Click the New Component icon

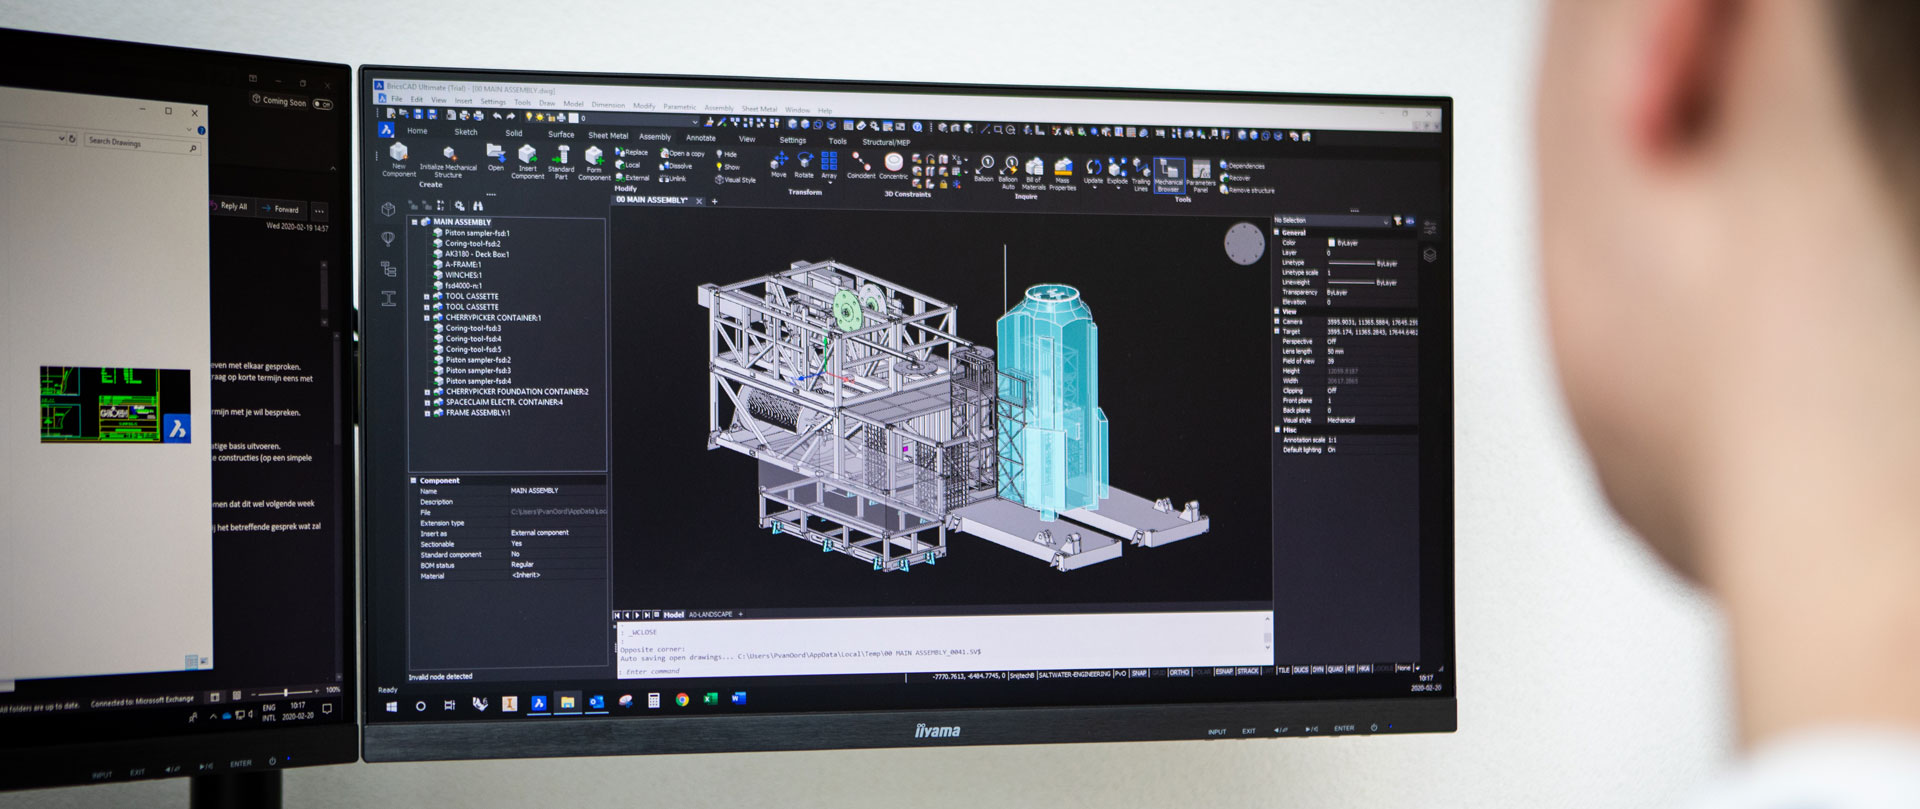click(398, 154)
